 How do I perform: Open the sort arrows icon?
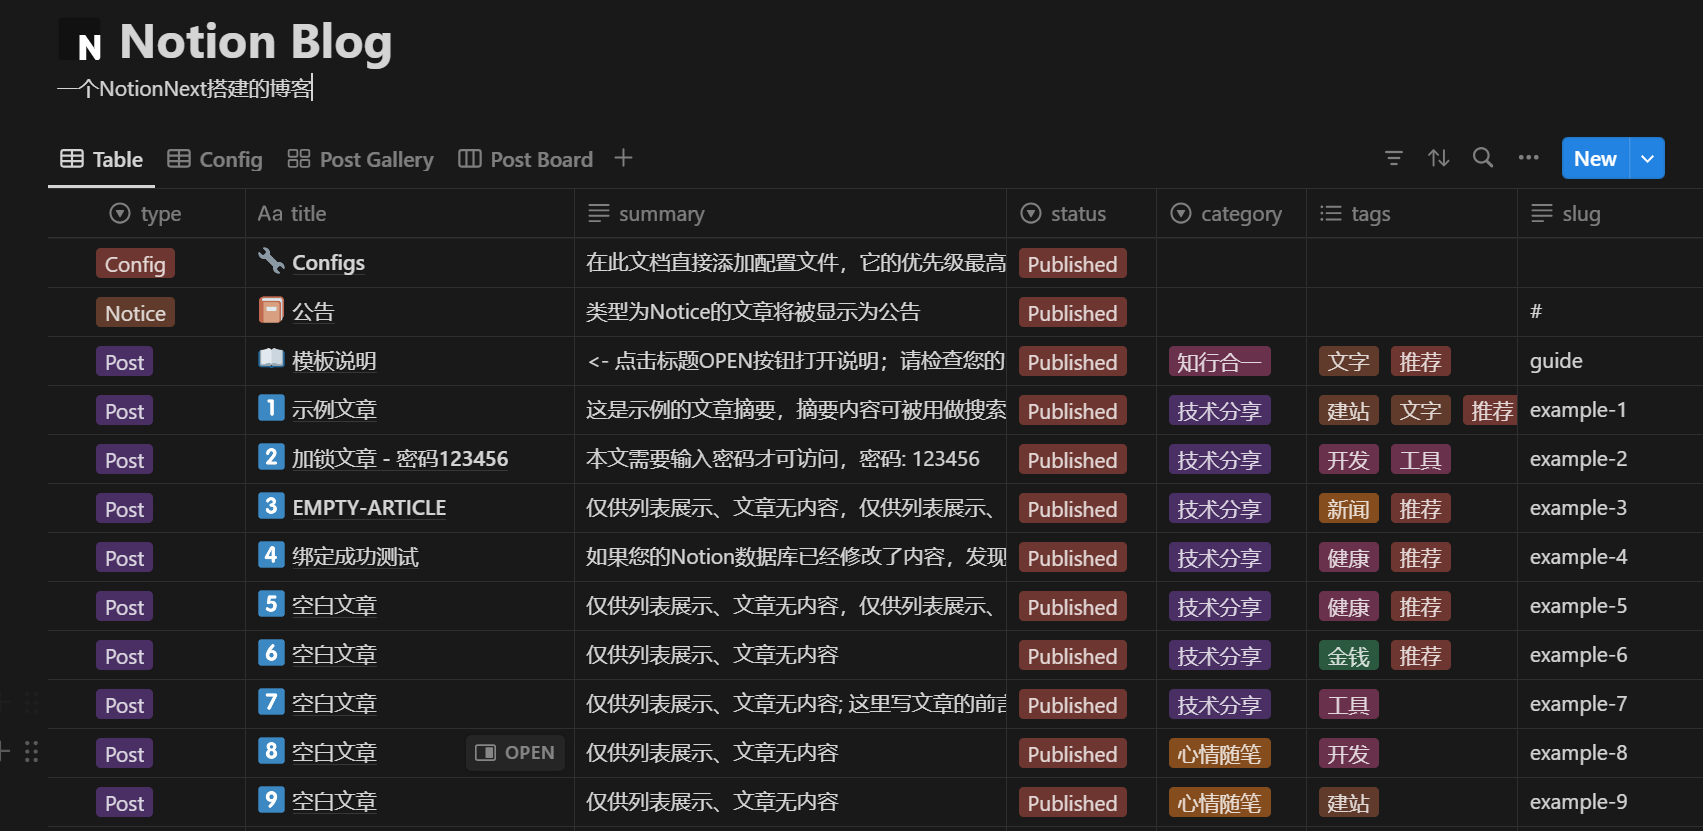click(1438, 158)
